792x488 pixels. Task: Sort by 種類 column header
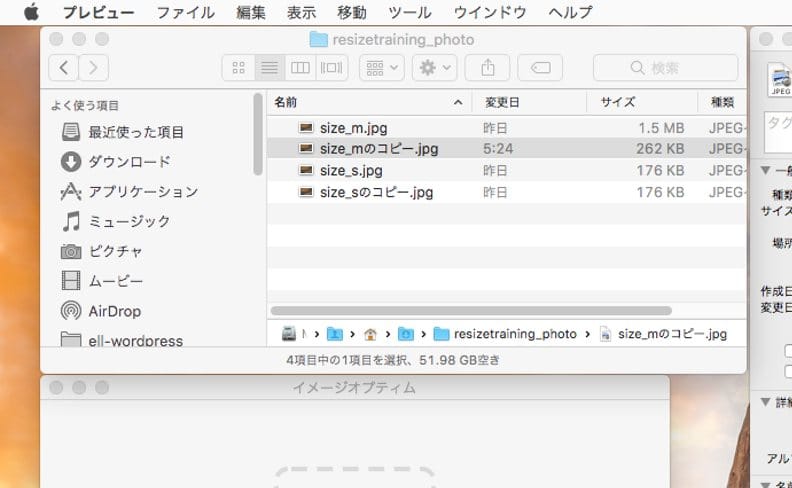[x=722, y=102]
